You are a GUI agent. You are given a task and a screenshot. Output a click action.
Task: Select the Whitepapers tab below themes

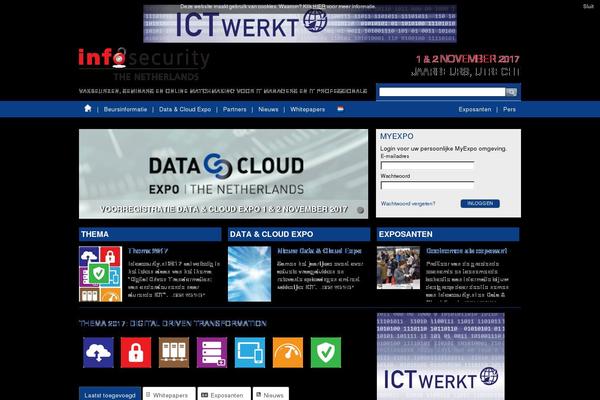pyautogui.click(x=169, y=394)
